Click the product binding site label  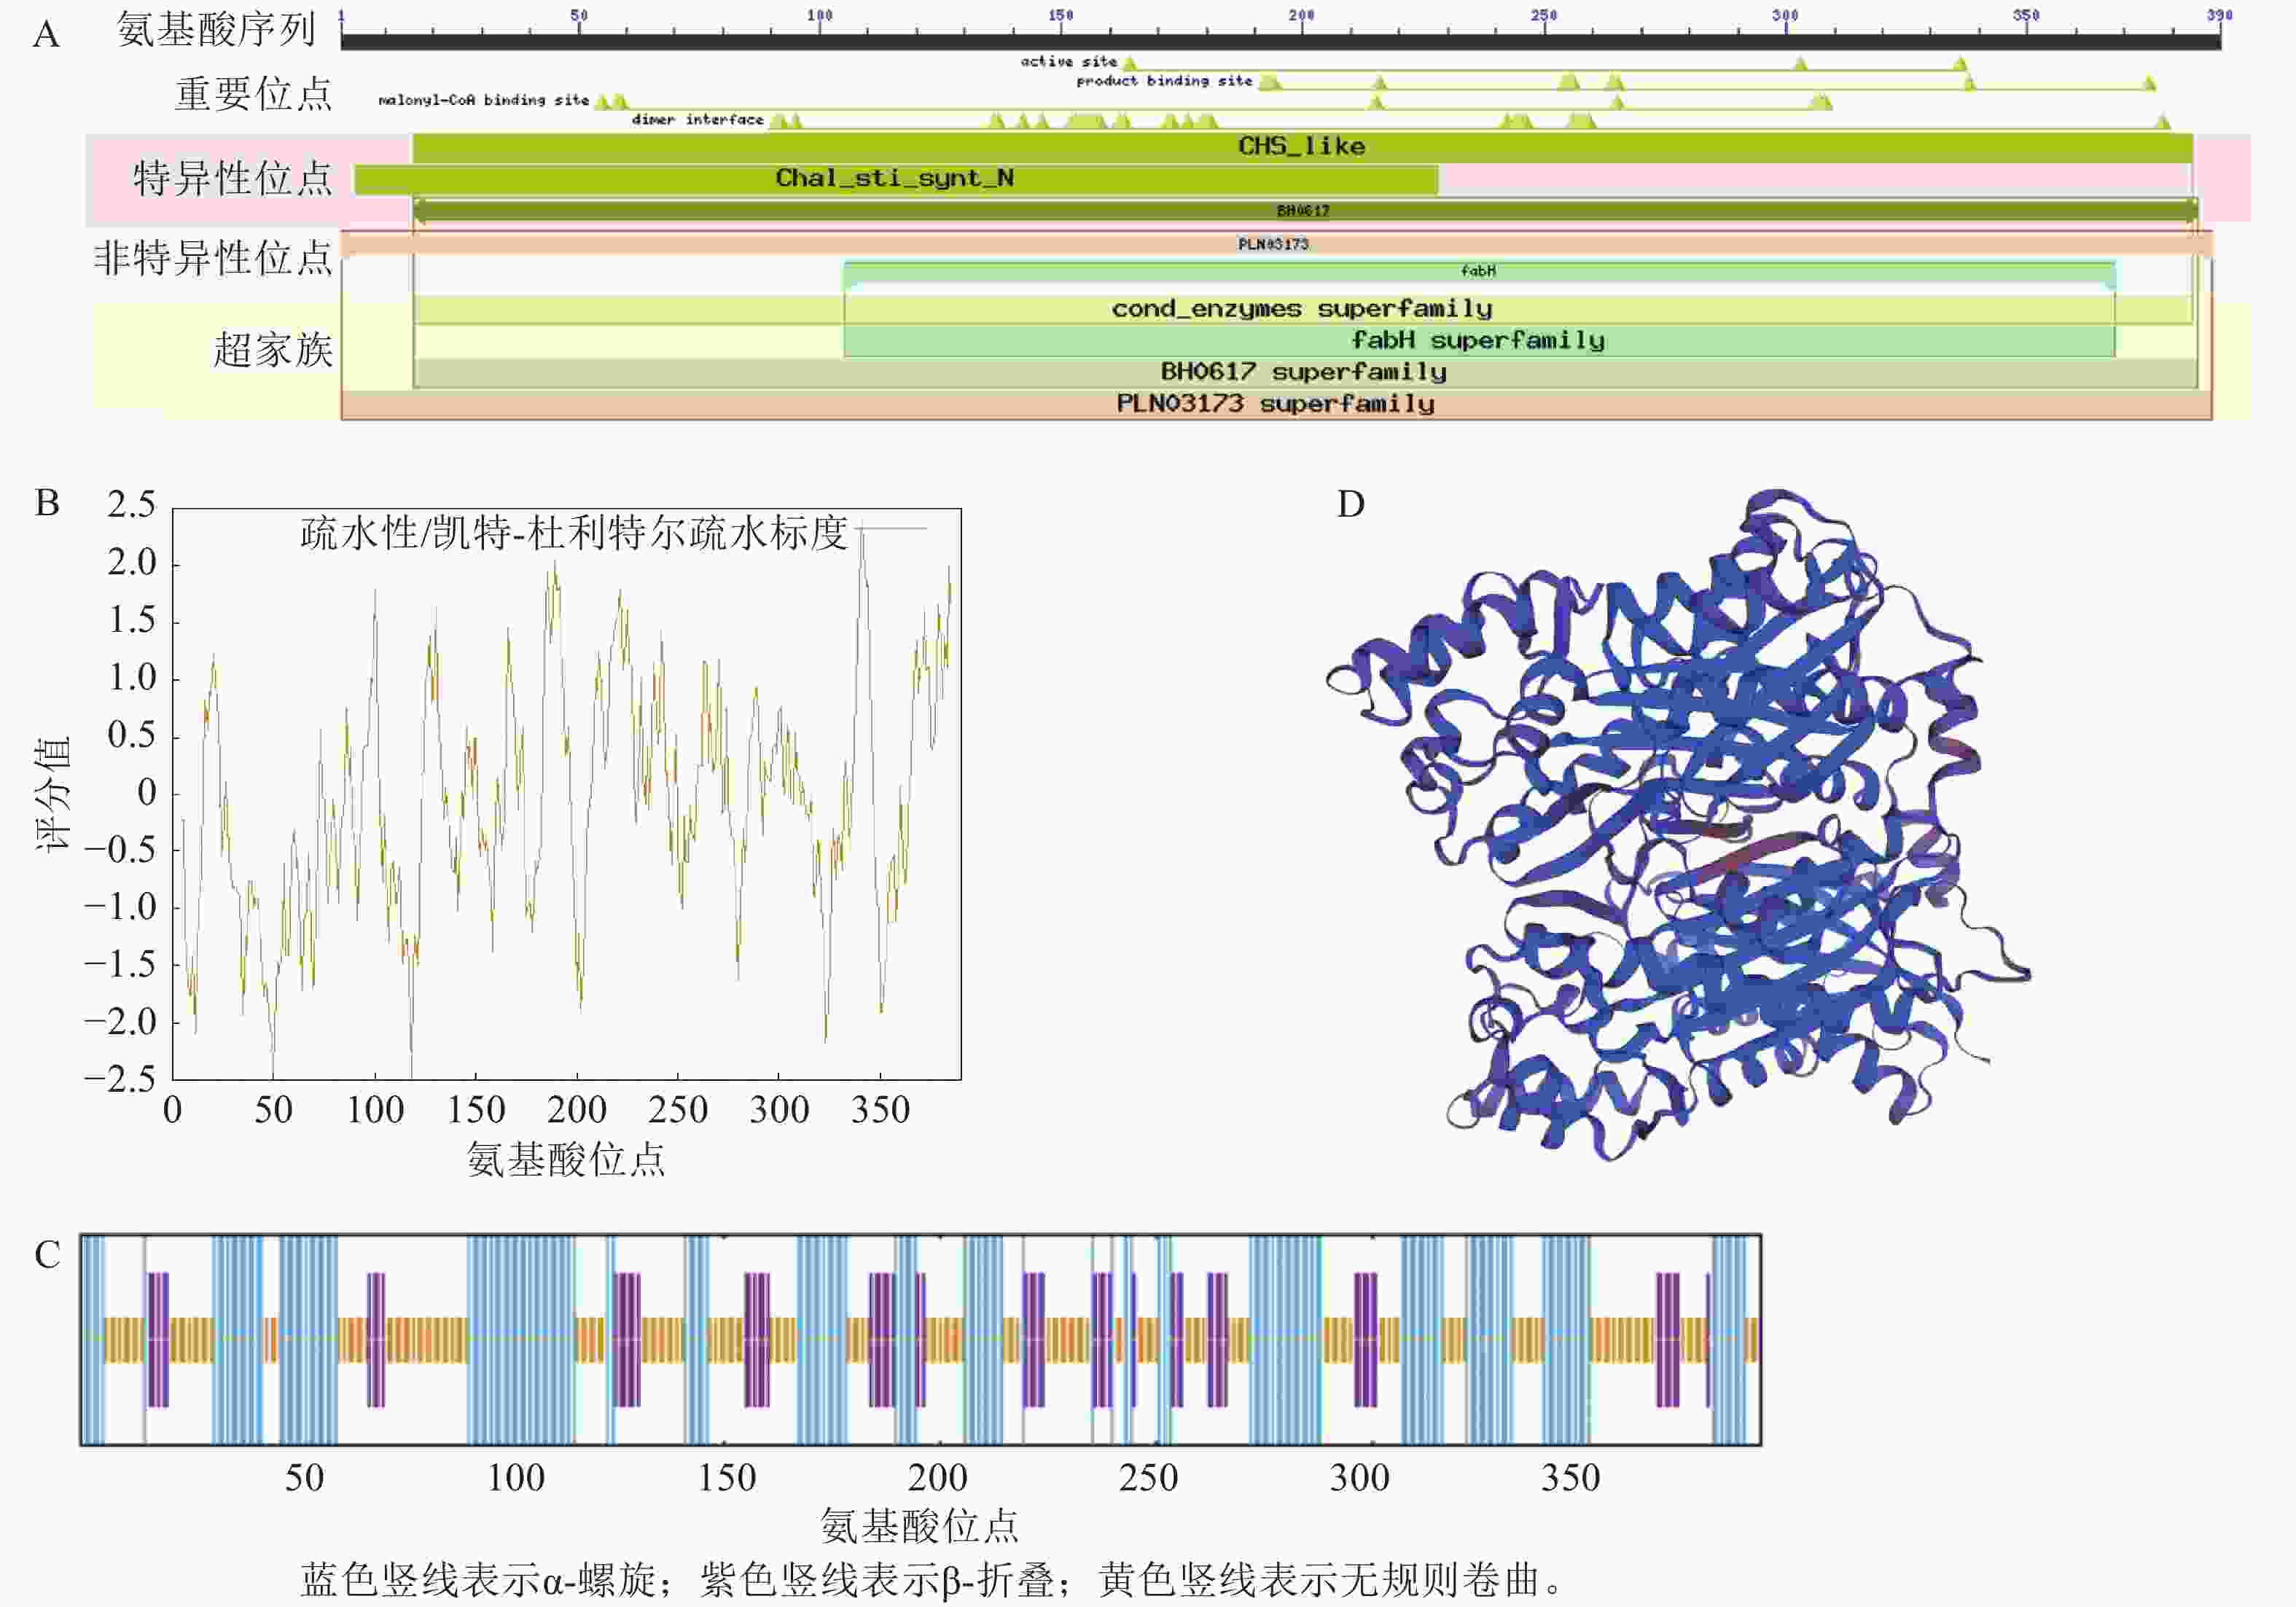(1163, 81)
